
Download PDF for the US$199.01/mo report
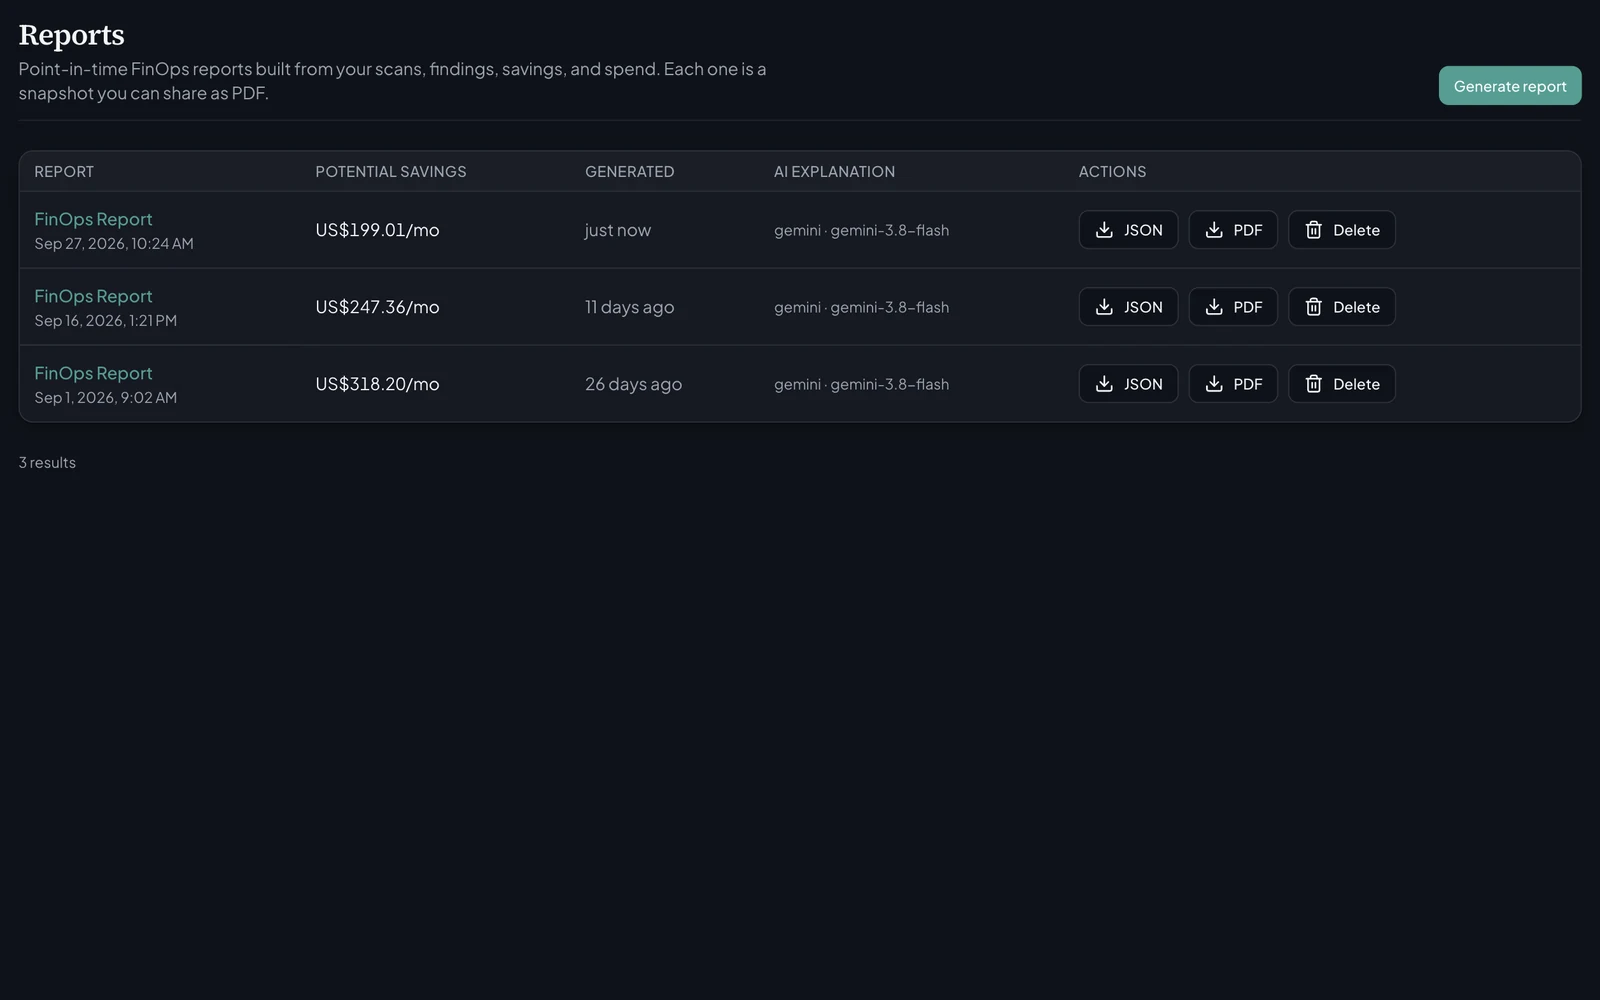pos(1233,230)
